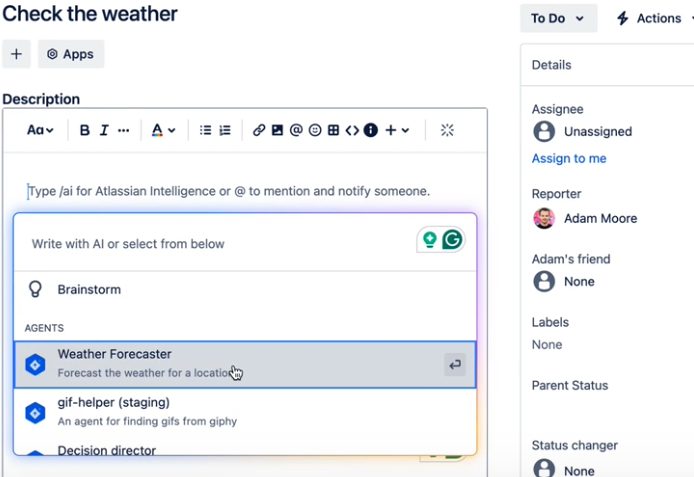The height and width of the screenshot is (477, 694).
Task: Choose Brainstorm from the AI menu
Action: point(89,290)
